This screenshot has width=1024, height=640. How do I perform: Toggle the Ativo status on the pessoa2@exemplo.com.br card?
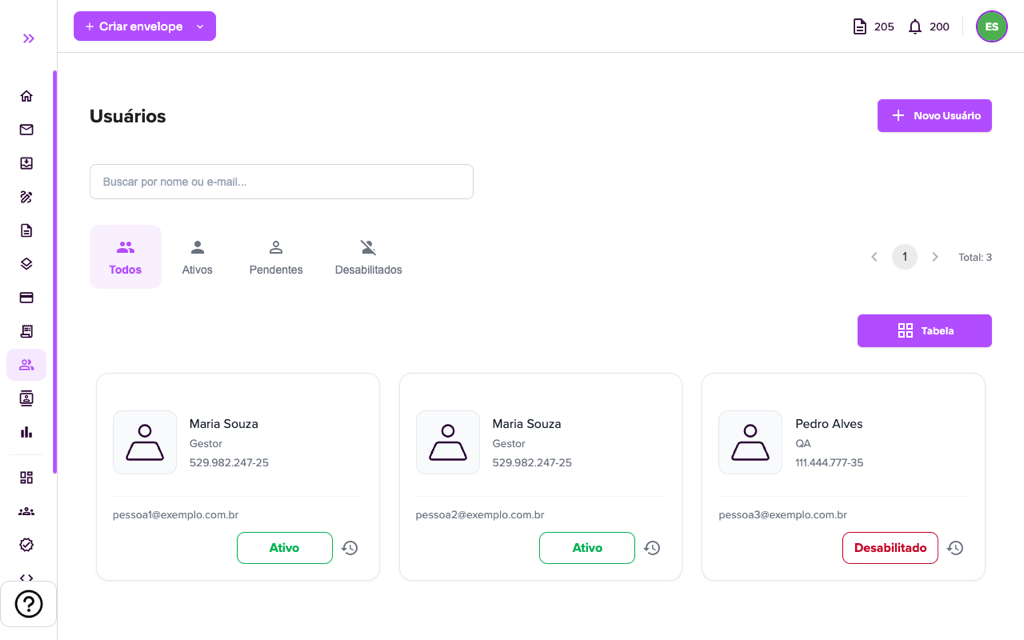pyautogui.click(x=587, y=548)
